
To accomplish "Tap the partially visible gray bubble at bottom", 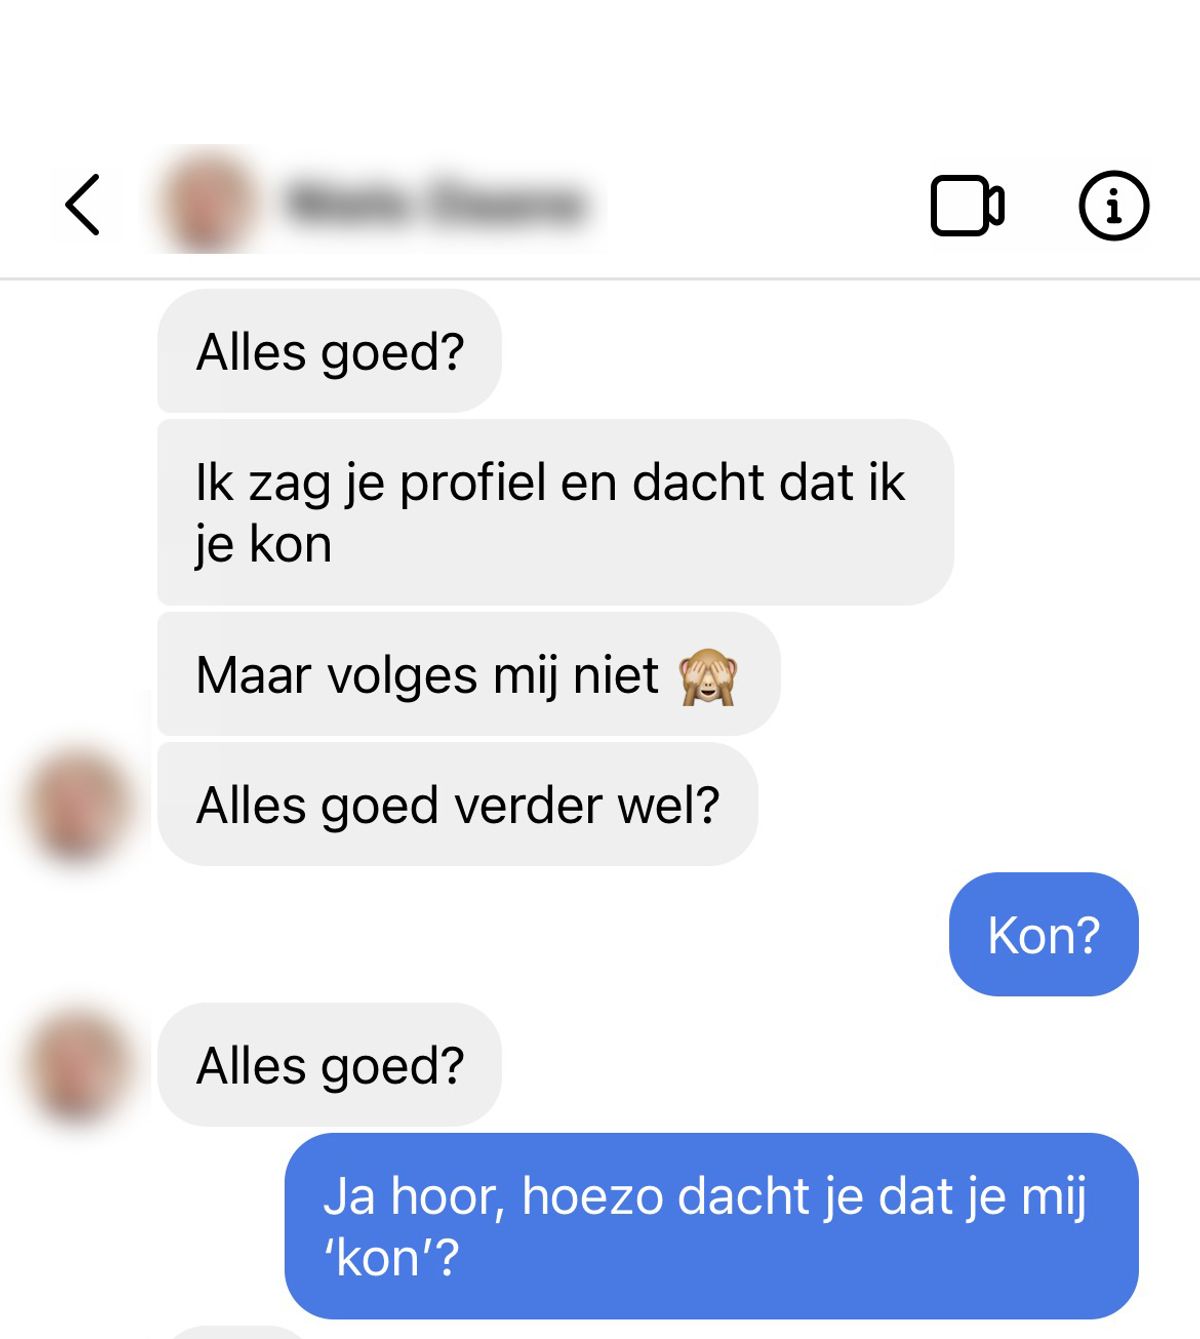I will [237, 1333].
